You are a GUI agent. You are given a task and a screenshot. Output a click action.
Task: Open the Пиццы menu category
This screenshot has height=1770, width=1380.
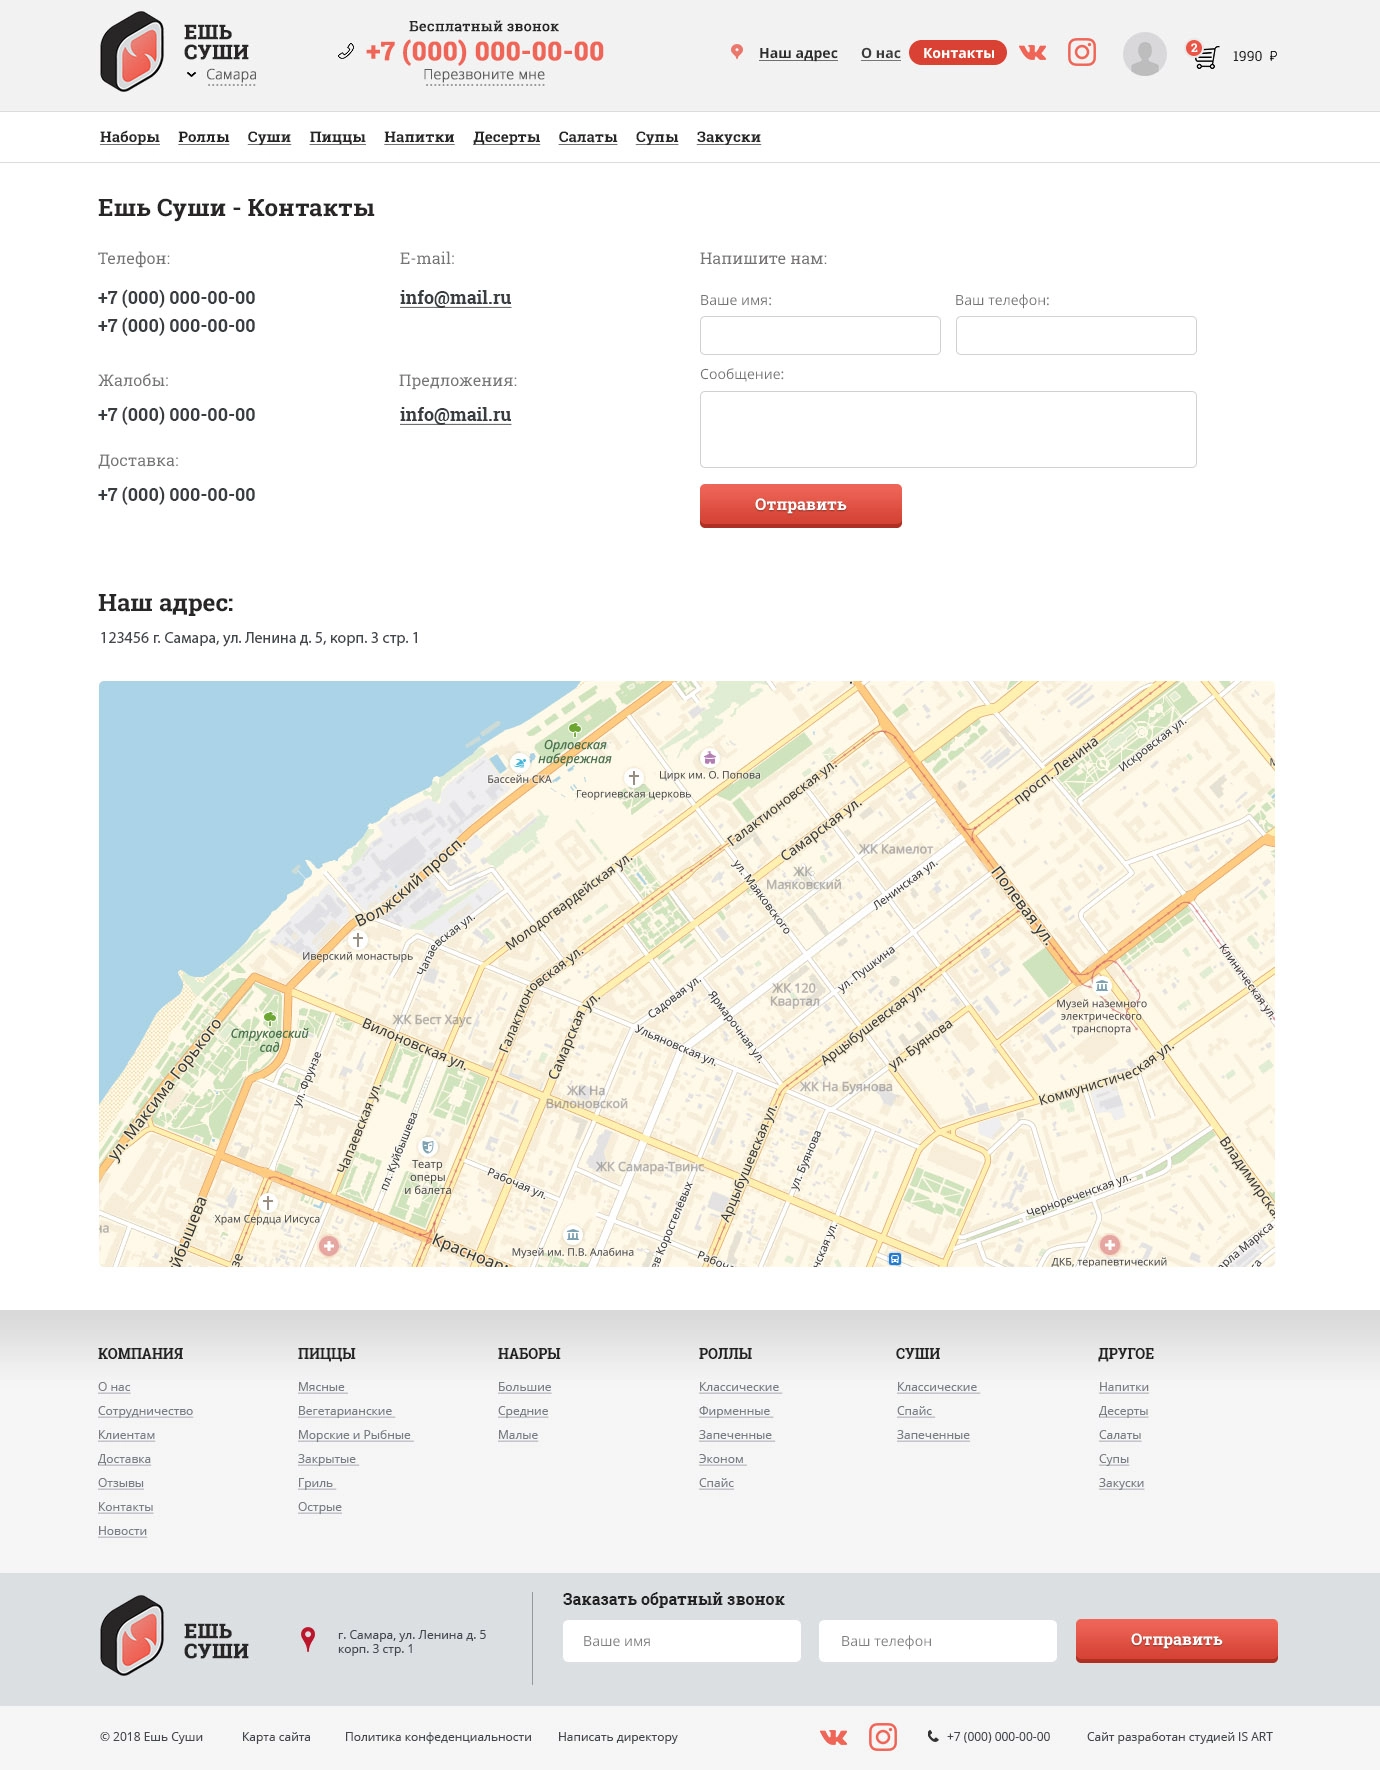coord(337,137)
